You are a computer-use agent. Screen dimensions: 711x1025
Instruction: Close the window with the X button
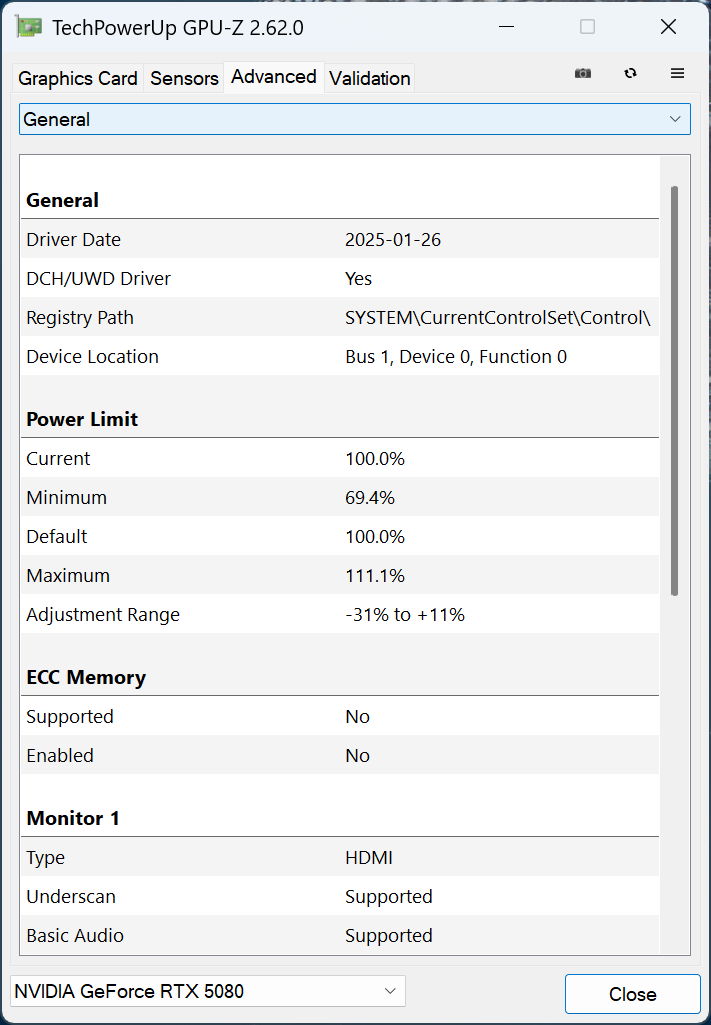click(x=668, y=27)
